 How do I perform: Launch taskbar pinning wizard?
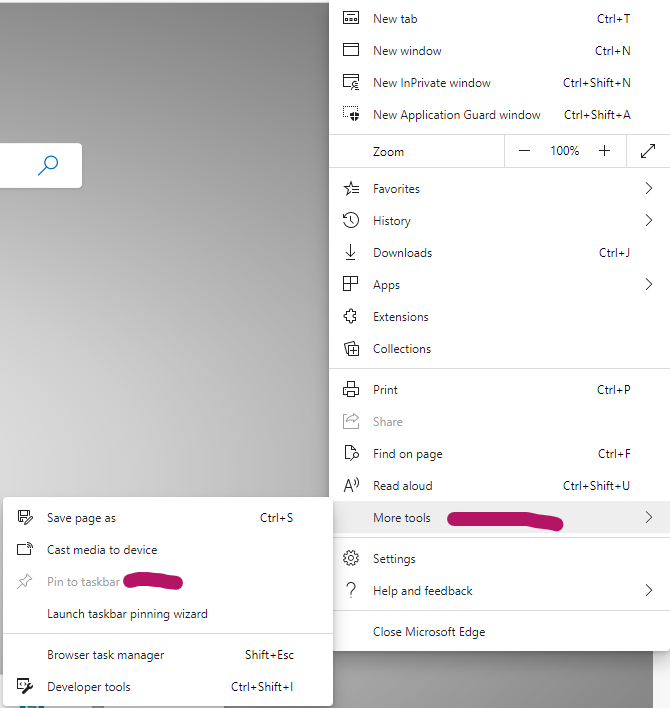click(x=168, y=614)
